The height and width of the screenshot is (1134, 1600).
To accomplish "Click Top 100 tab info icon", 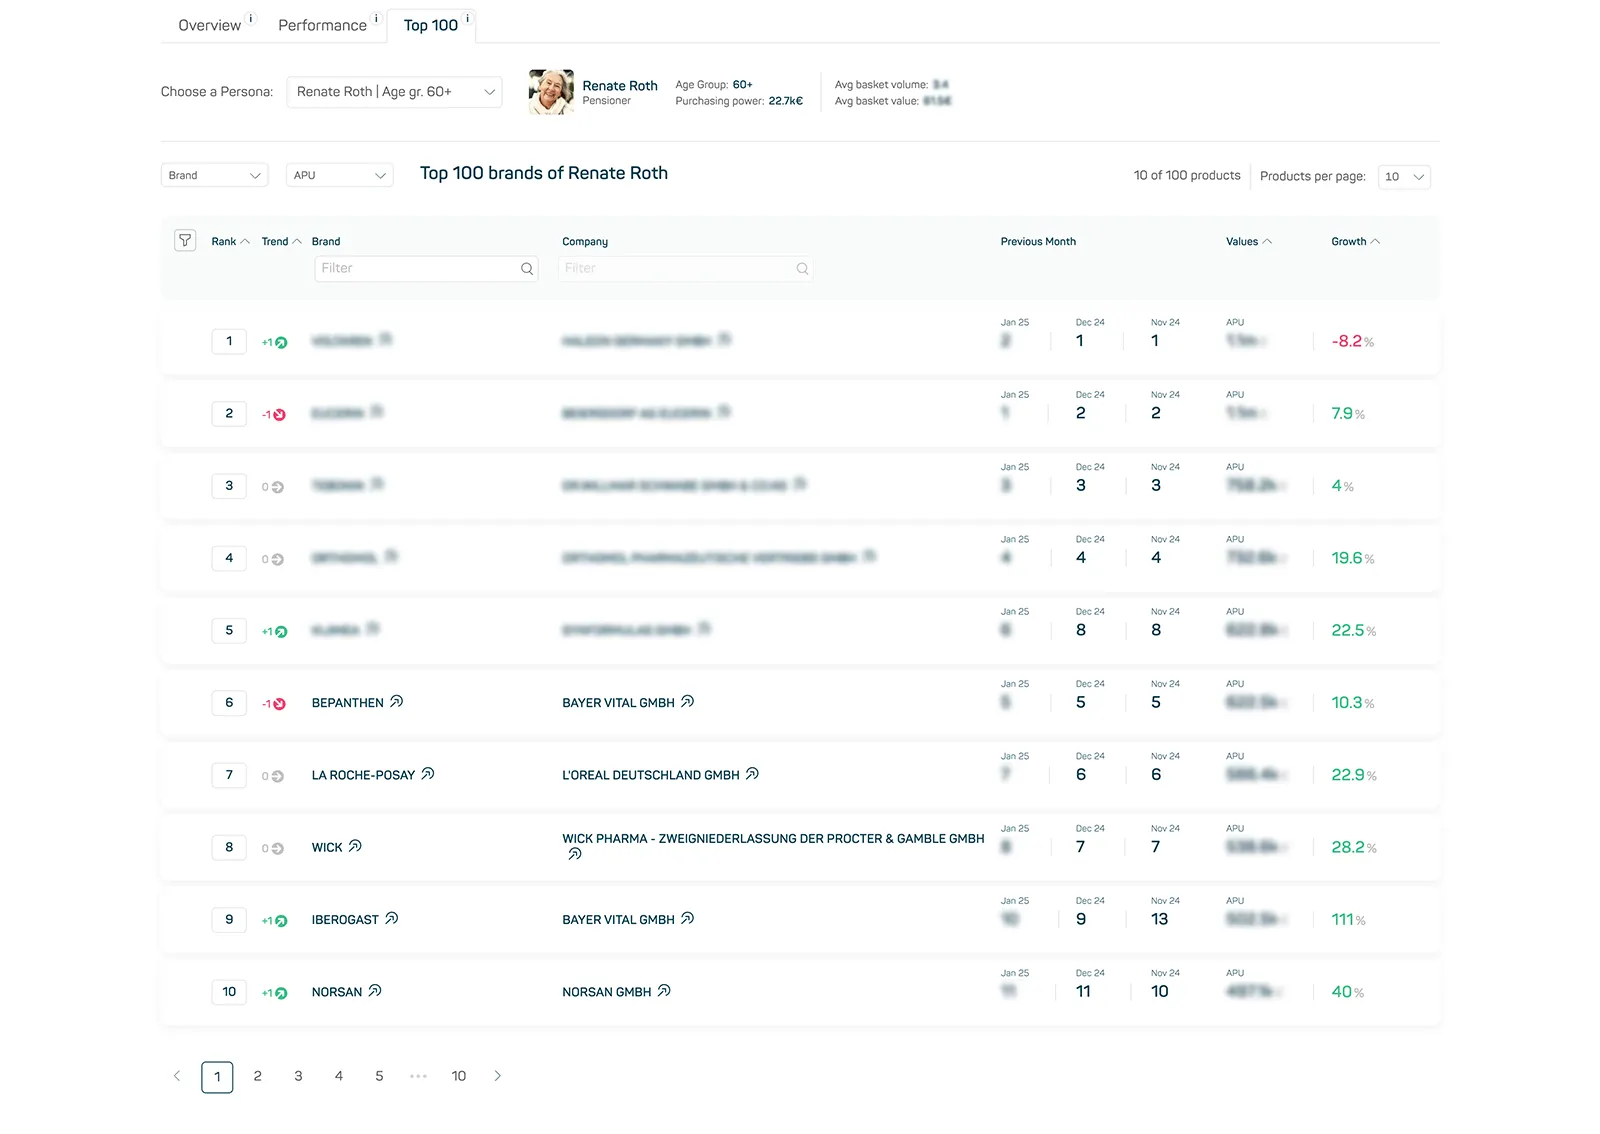I will pyautogui.click(x=468, y=18).
